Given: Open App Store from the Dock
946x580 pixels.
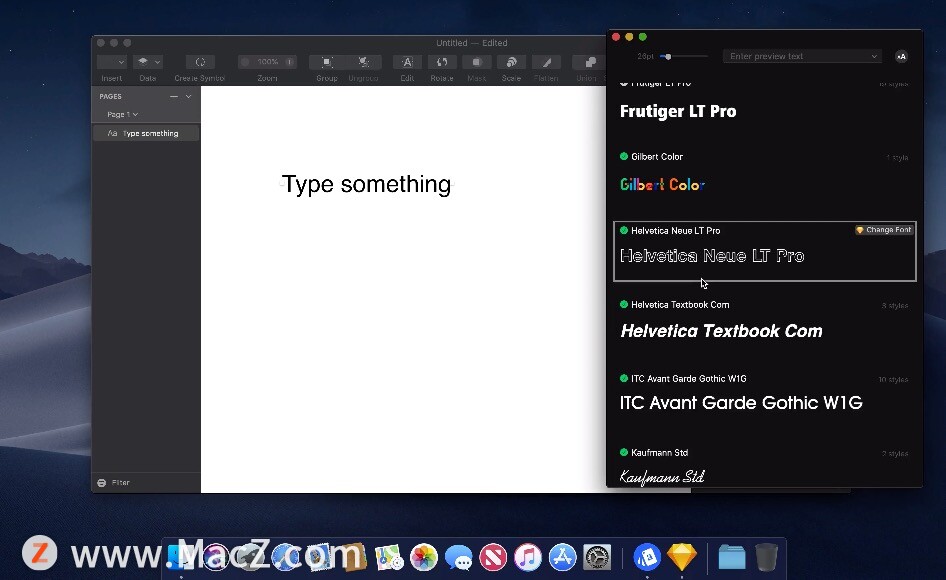Looking at the screenshot, I should pyautogui.click(x=562, y=556).
